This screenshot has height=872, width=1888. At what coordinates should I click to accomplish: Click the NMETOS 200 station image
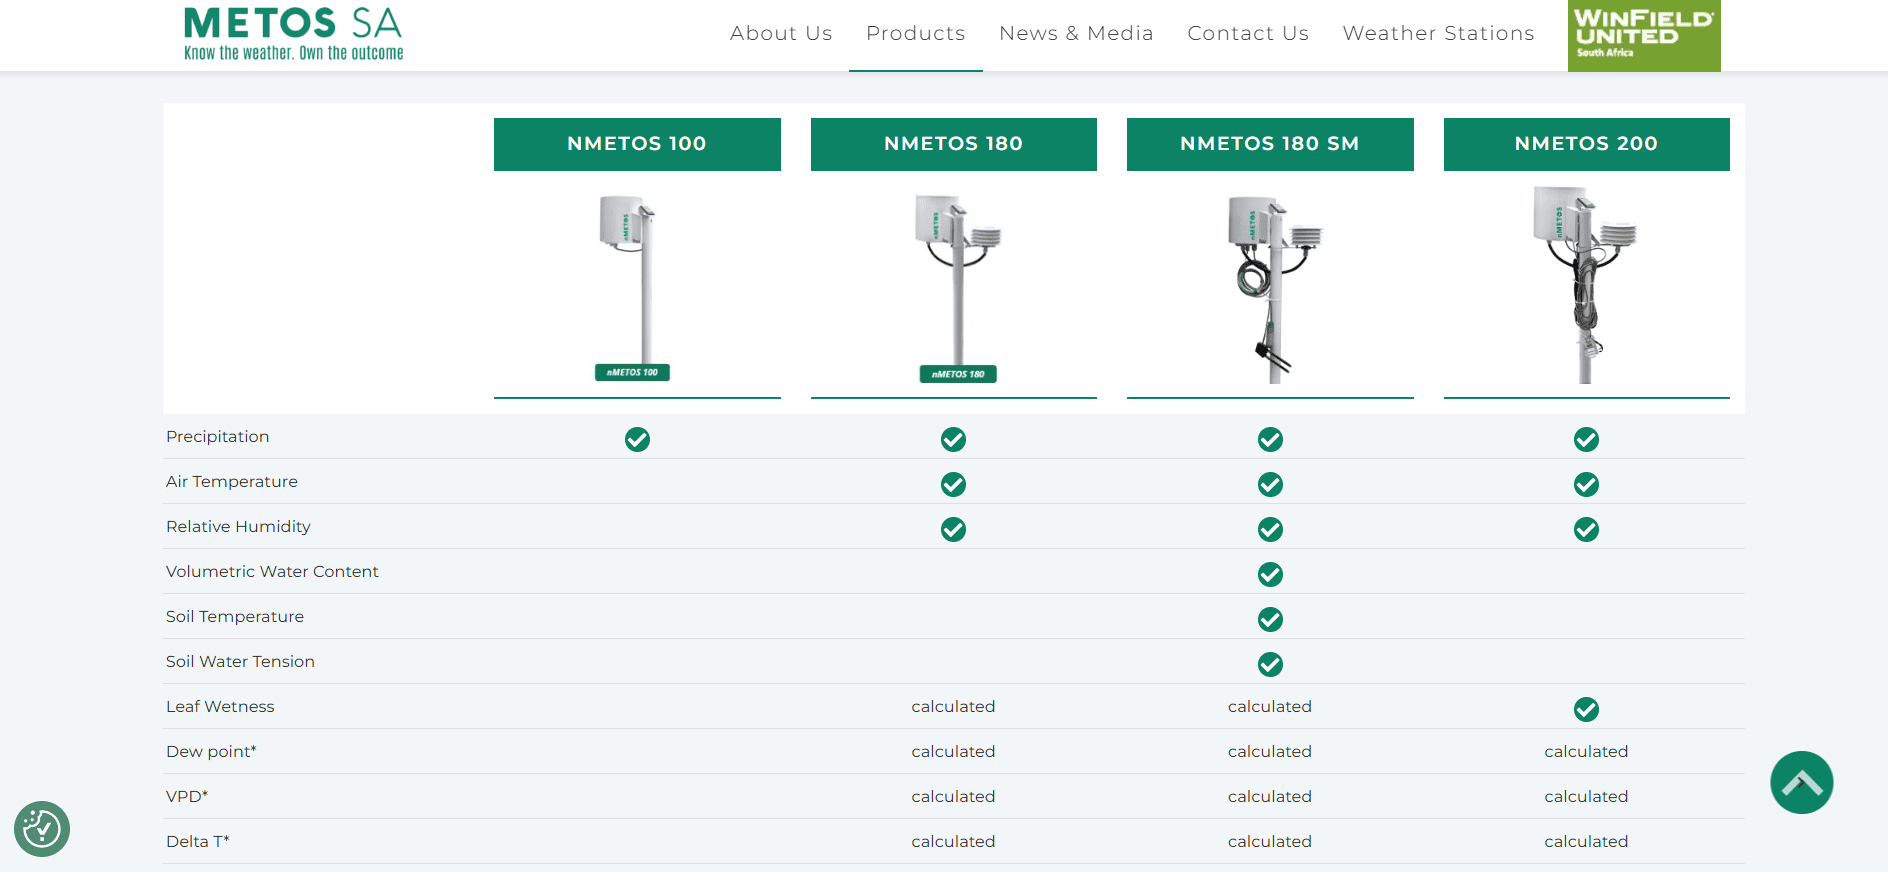coord(1585,285)
